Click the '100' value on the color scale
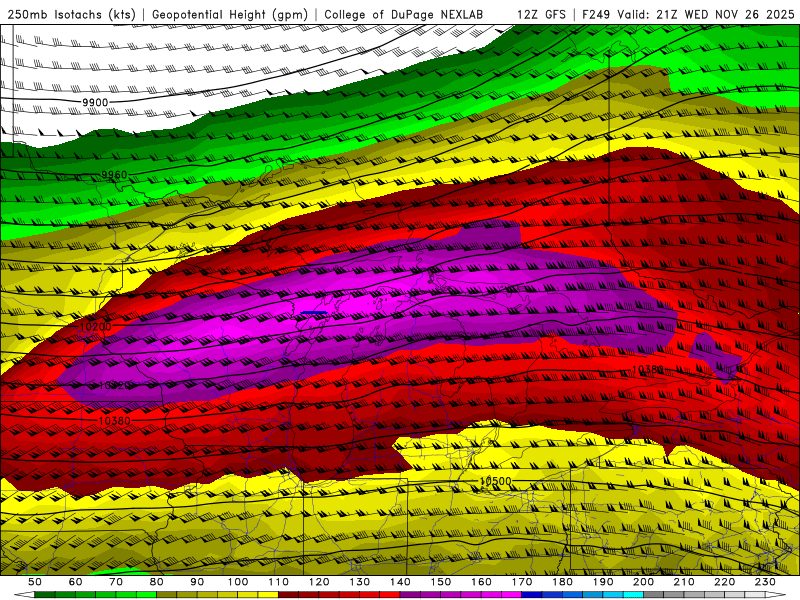This screenshot has height=600, width=800. tap(238, 582)
